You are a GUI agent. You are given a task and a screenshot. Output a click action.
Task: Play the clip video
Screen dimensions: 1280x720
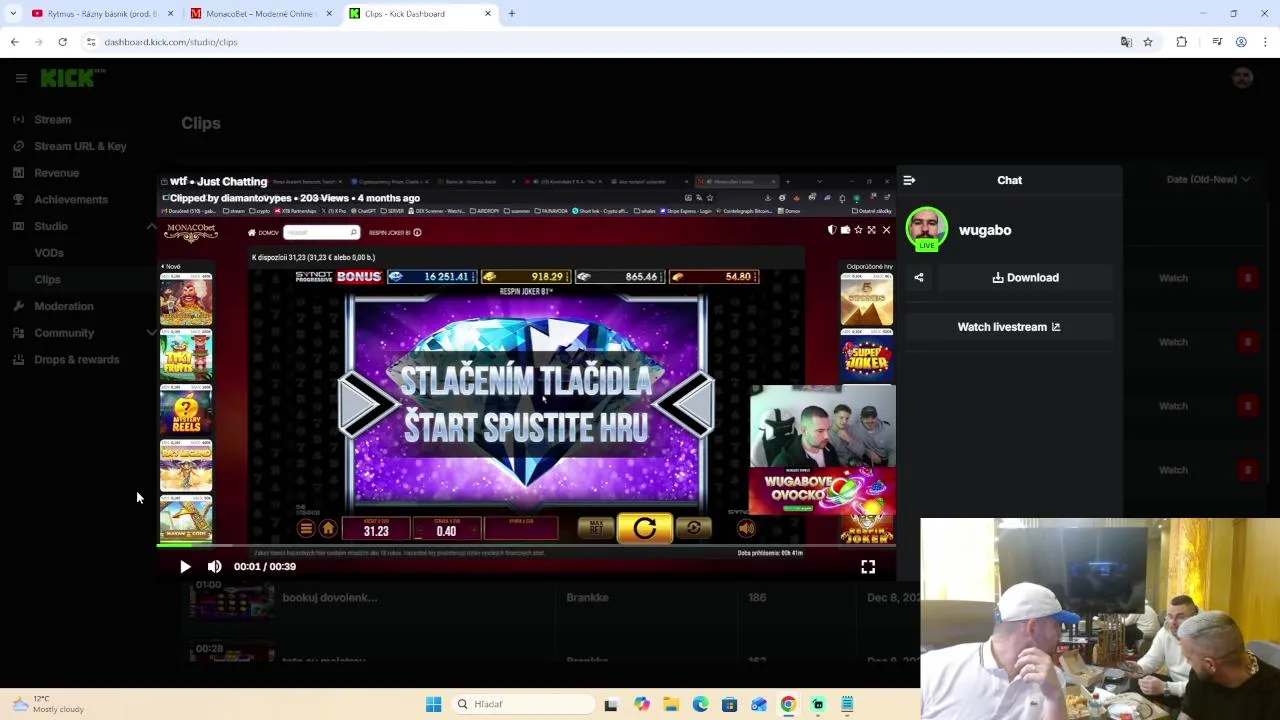(185, 566)
